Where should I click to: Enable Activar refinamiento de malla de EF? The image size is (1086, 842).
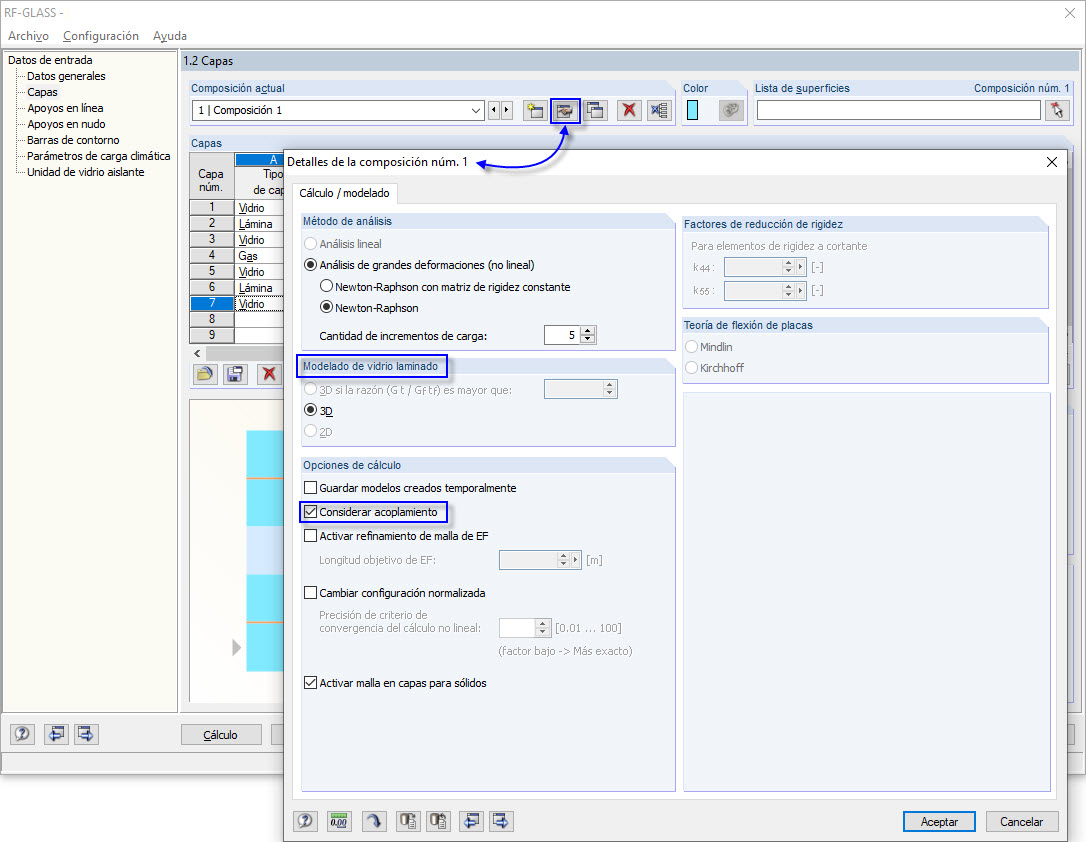click(x=396, y=536)
